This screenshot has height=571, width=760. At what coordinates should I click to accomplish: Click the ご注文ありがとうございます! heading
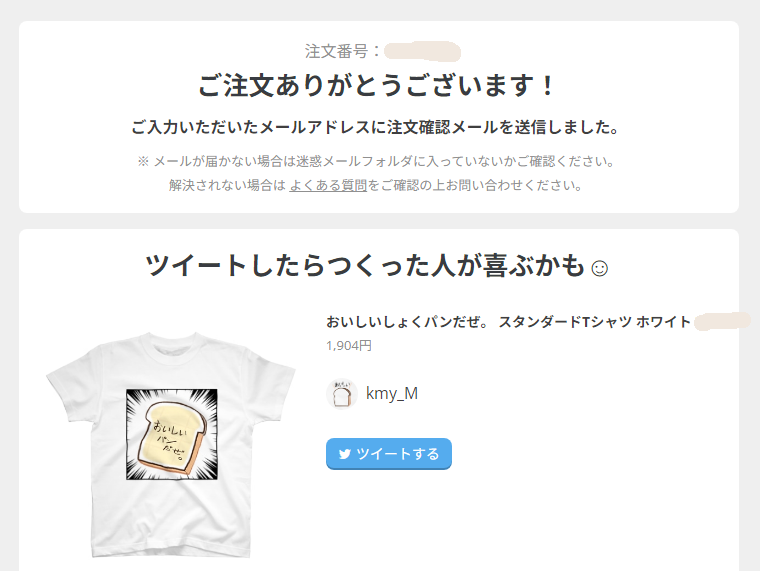[x=378, y=86]
